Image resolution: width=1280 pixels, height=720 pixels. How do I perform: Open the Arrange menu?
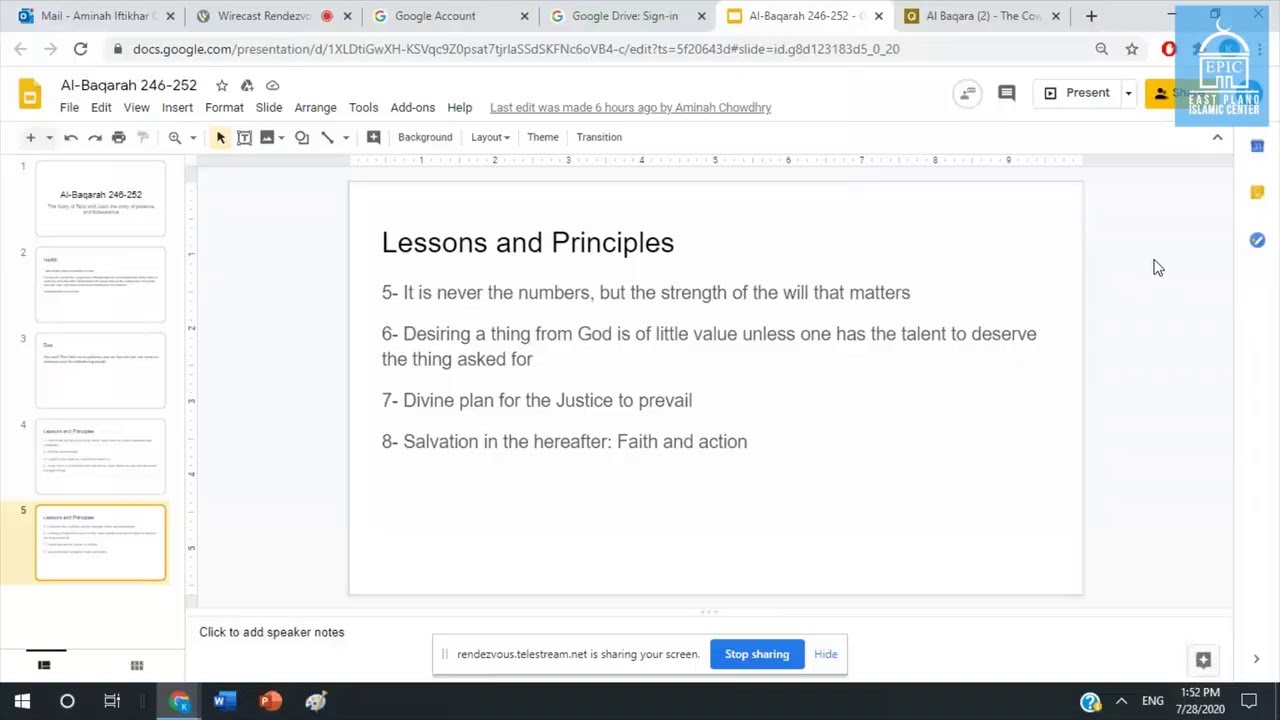coord(315,108)
